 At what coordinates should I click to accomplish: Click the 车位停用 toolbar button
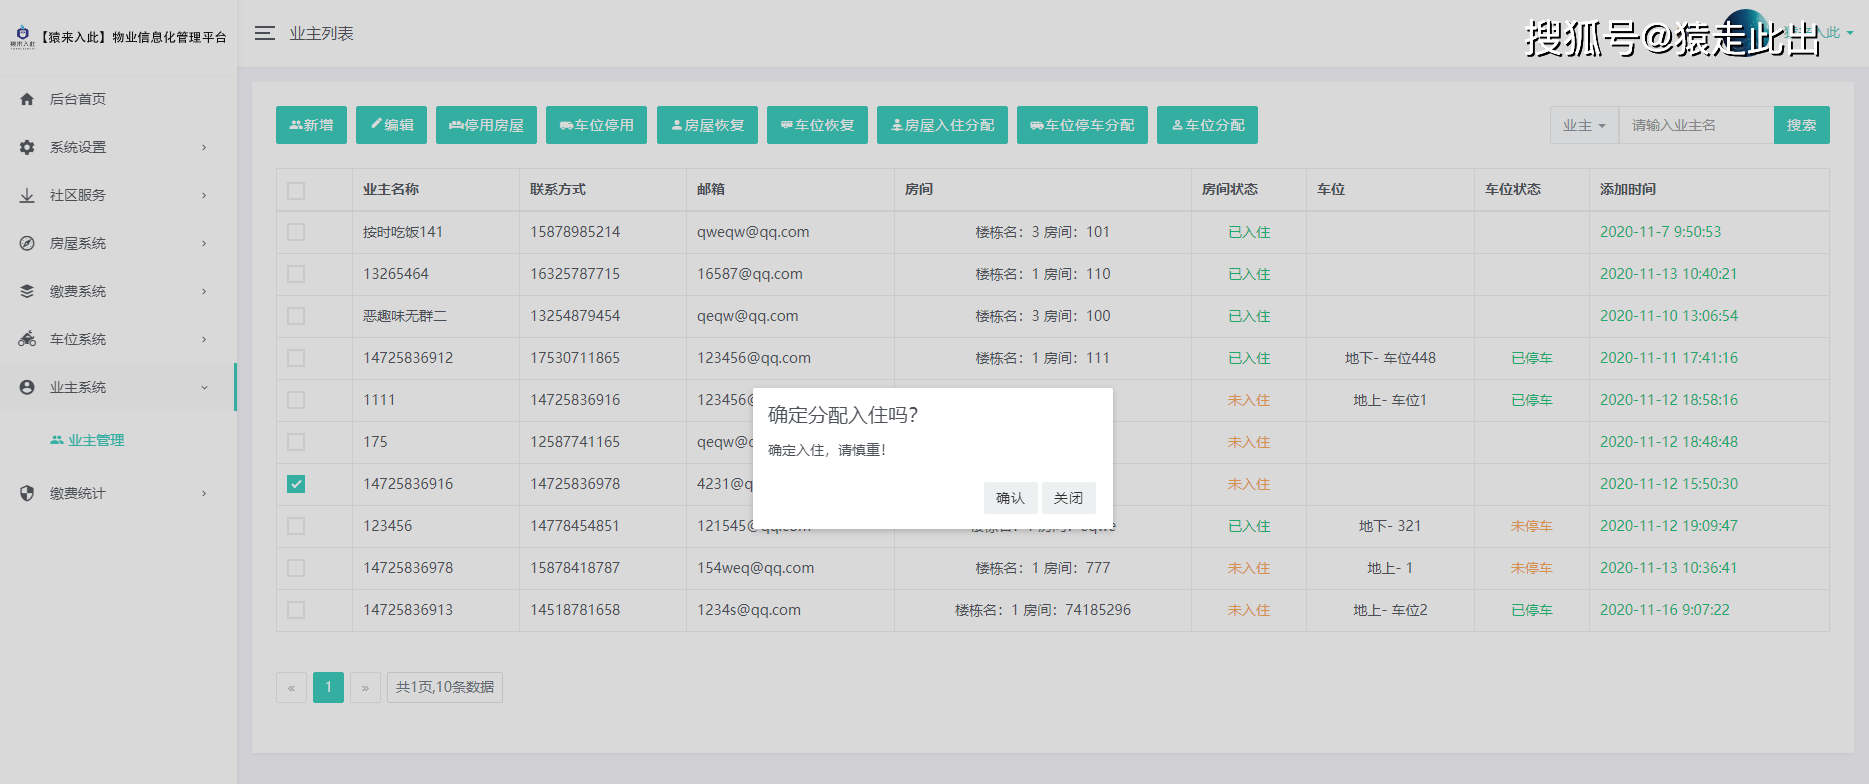tap(597, 125)
